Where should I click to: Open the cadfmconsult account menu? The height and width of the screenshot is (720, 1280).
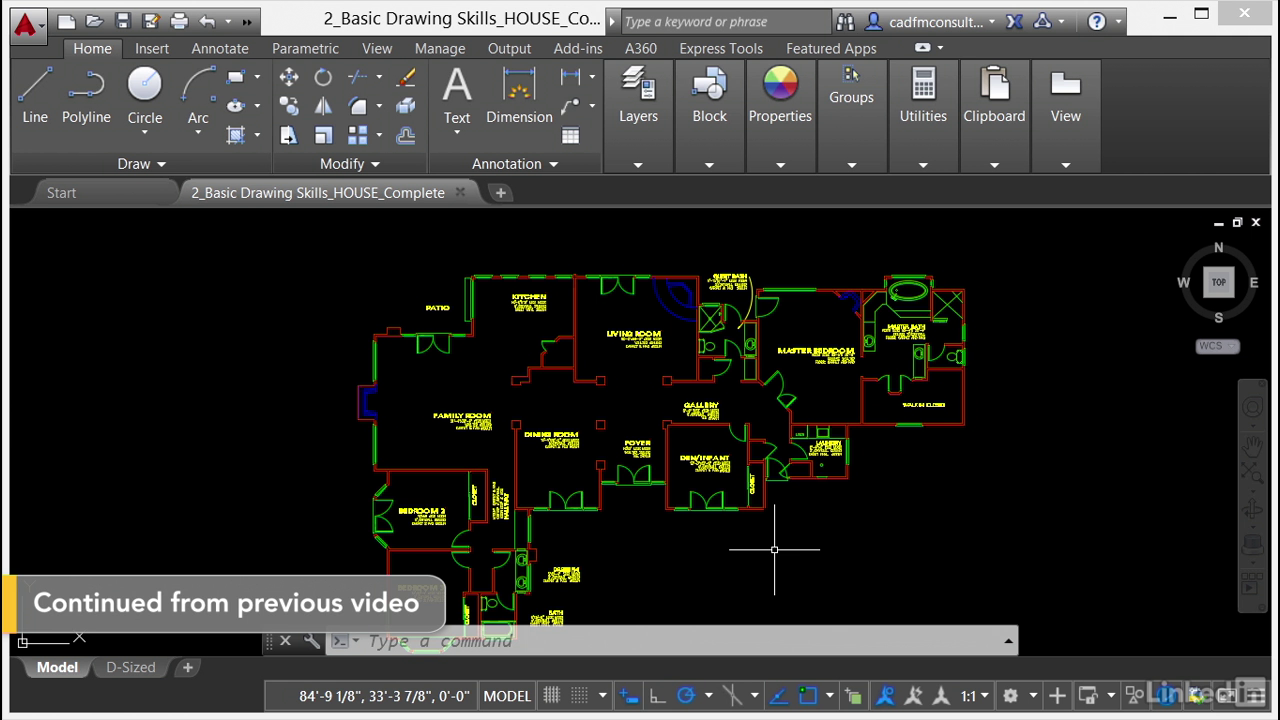[929, 21]
